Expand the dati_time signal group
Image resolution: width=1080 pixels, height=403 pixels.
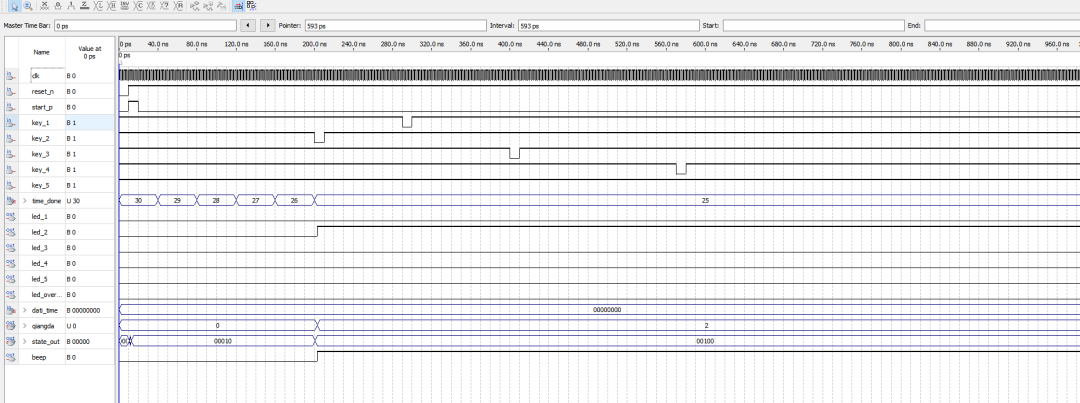(x=25, y=310)
